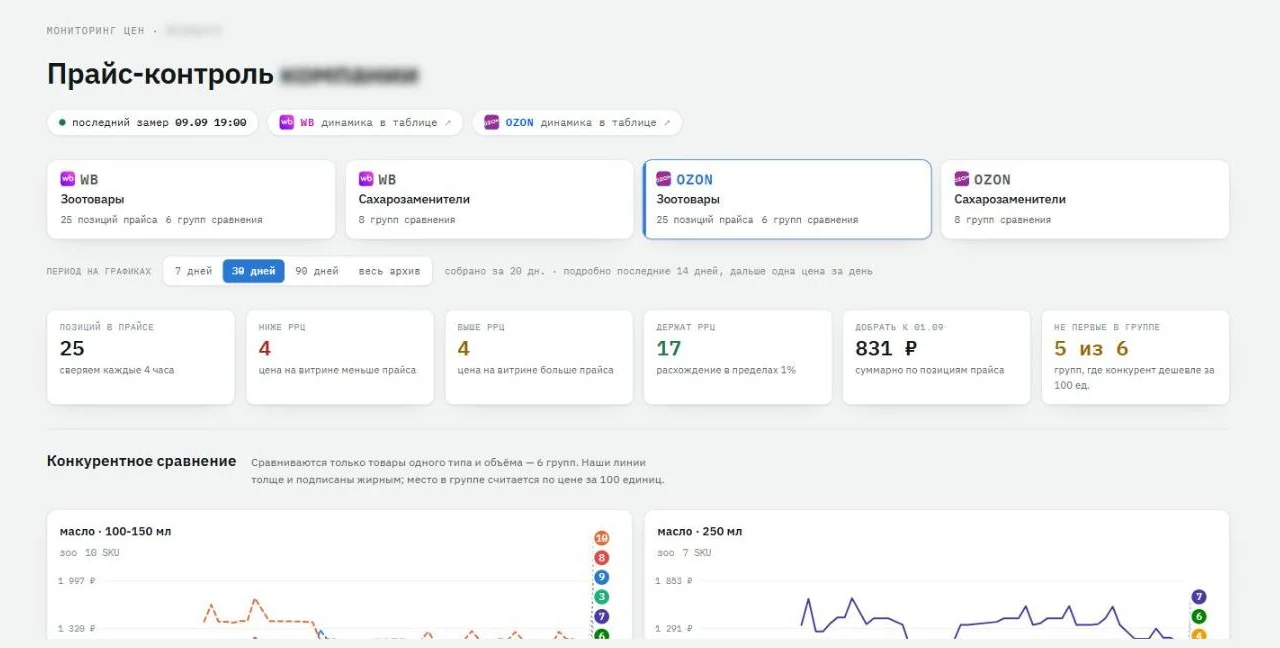Click the Выше РРЦ 4 card
Screen dimensions: 1280x648
point(539,357)
